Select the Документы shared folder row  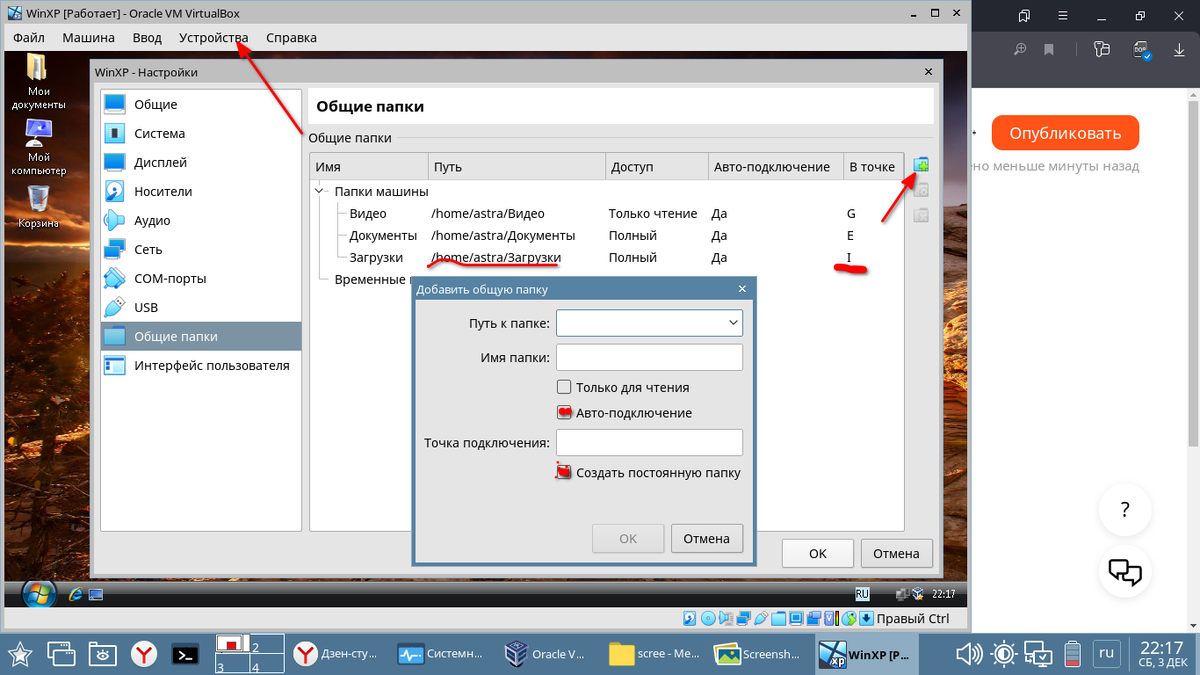607,235
